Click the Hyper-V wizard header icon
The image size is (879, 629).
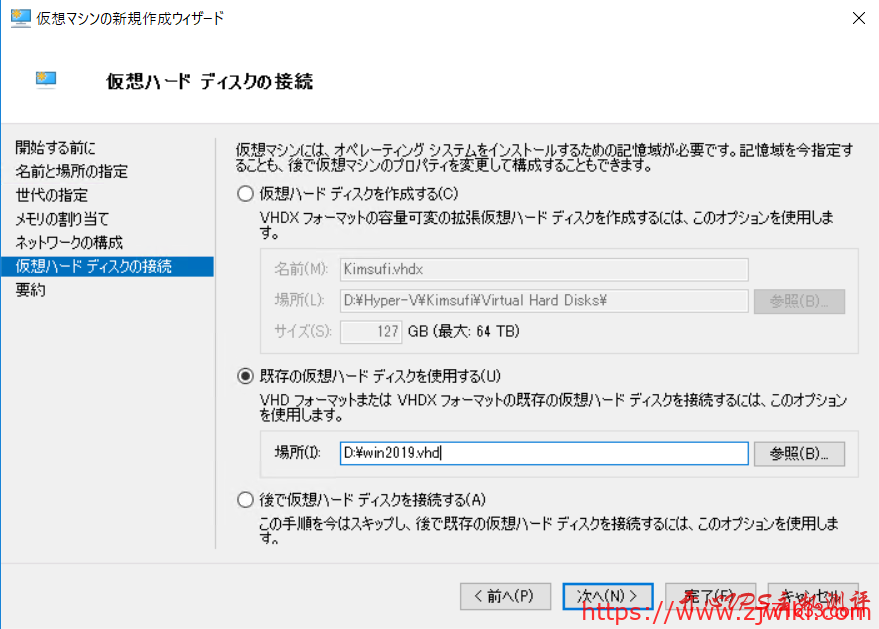tap(44, 79)
